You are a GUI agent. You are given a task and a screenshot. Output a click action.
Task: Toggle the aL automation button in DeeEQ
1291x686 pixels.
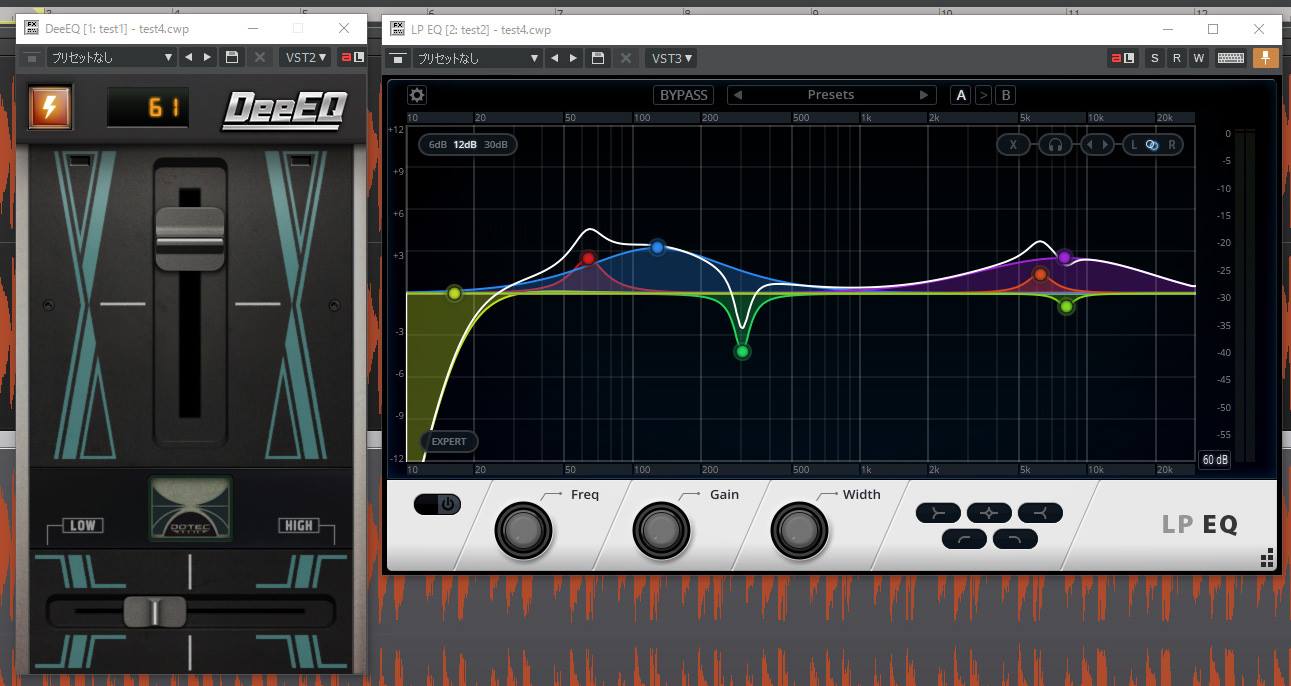tap(352, 57)
